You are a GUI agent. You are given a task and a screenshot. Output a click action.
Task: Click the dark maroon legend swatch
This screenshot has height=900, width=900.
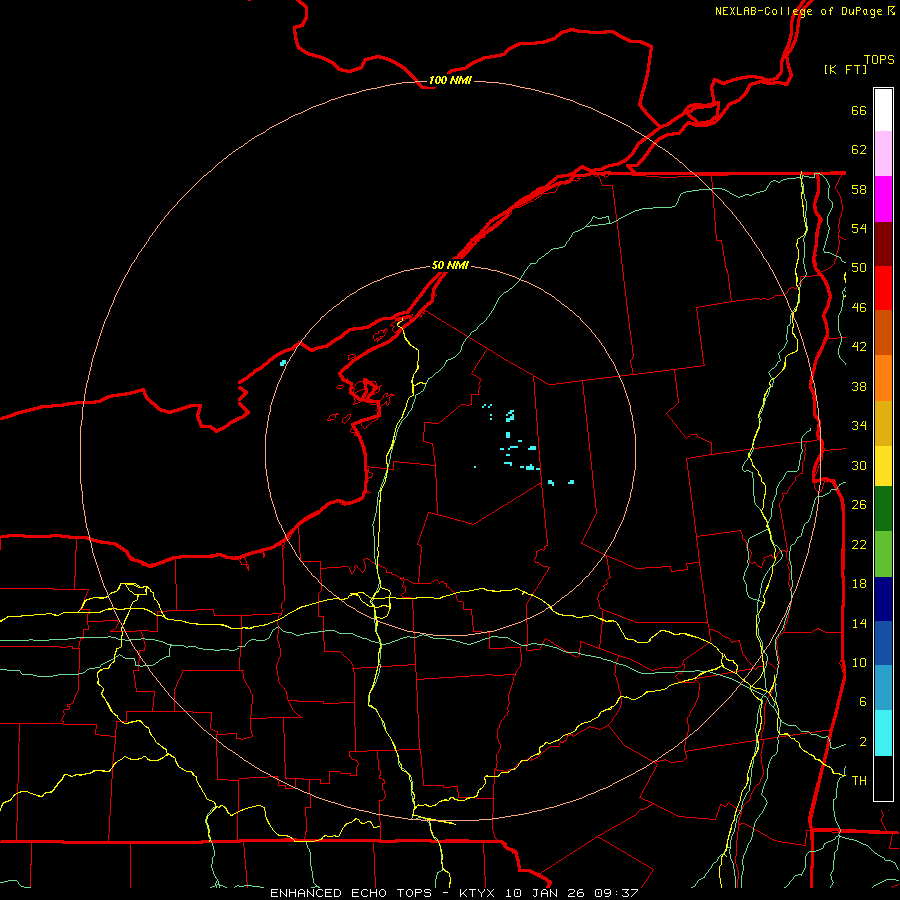point(883,243)
